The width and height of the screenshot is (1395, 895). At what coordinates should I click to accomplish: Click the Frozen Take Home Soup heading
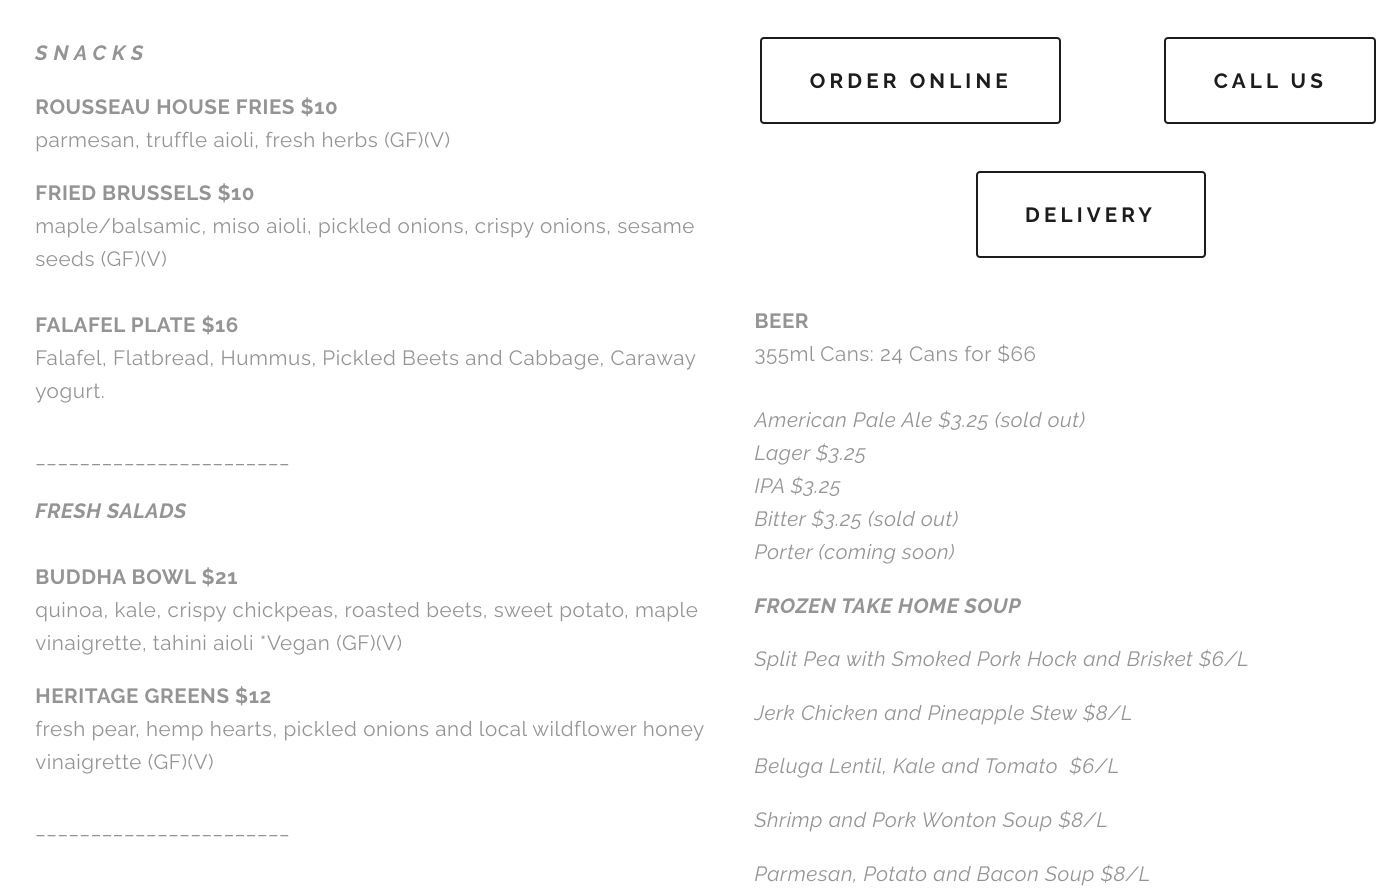[x=887, y=606]
